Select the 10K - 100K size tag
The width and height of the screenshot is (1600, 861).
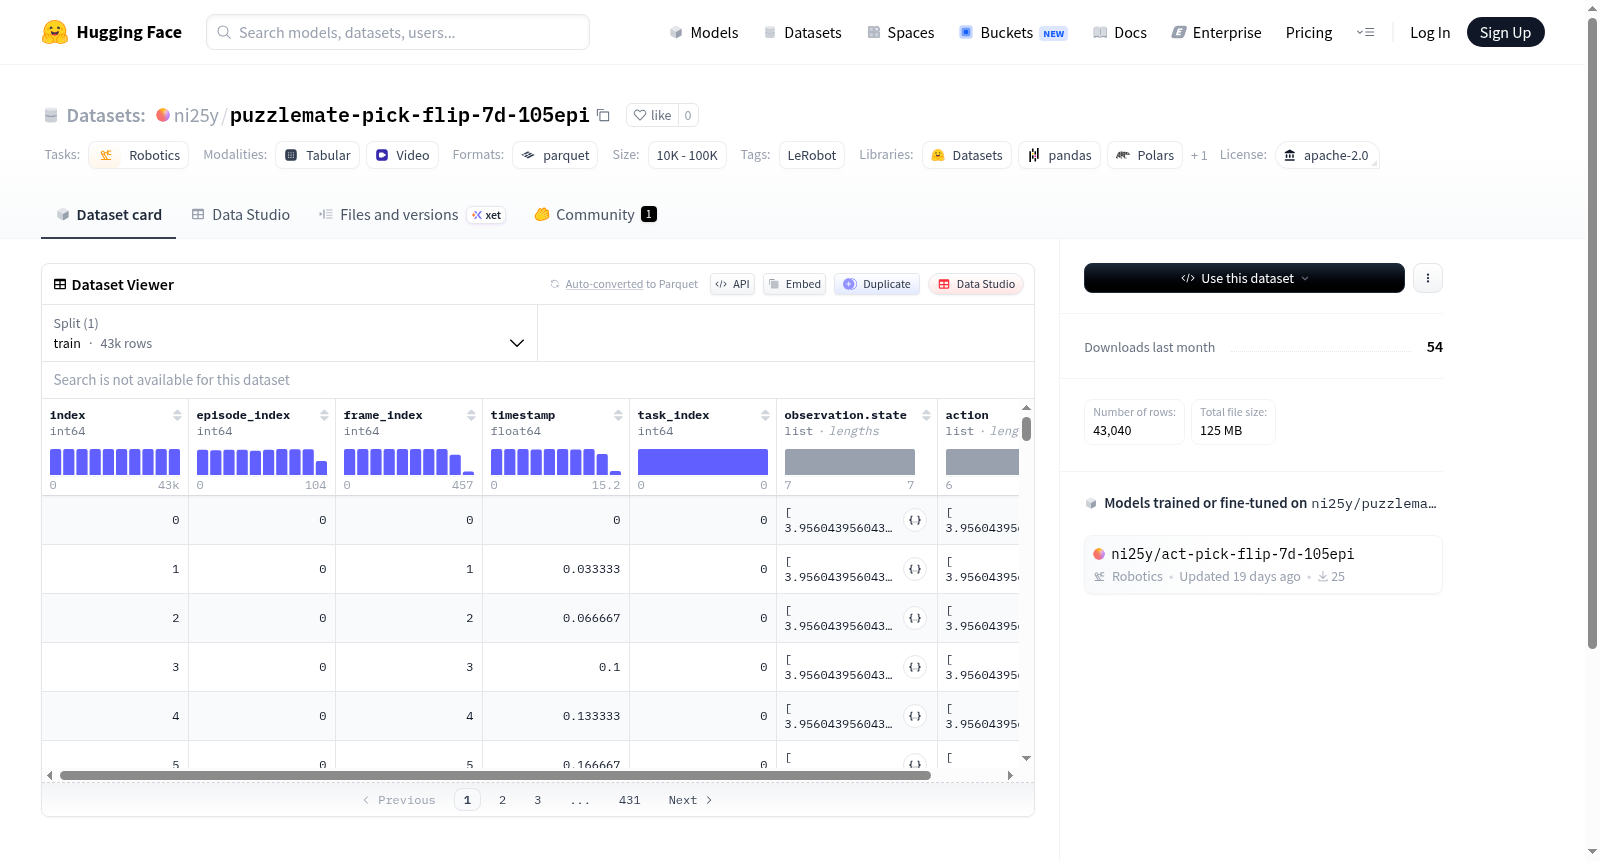tap(687, 155)
